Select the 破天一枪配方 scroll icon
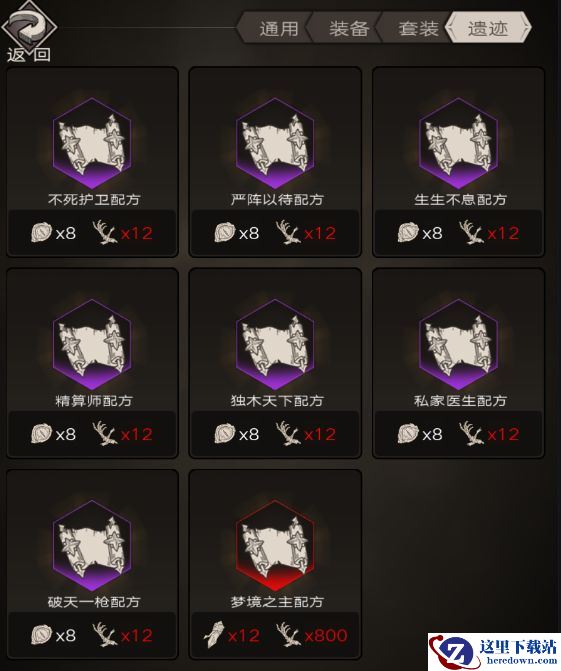Image resolution: width=561 pixels, height=671 pixels. (x=92, y=546)
